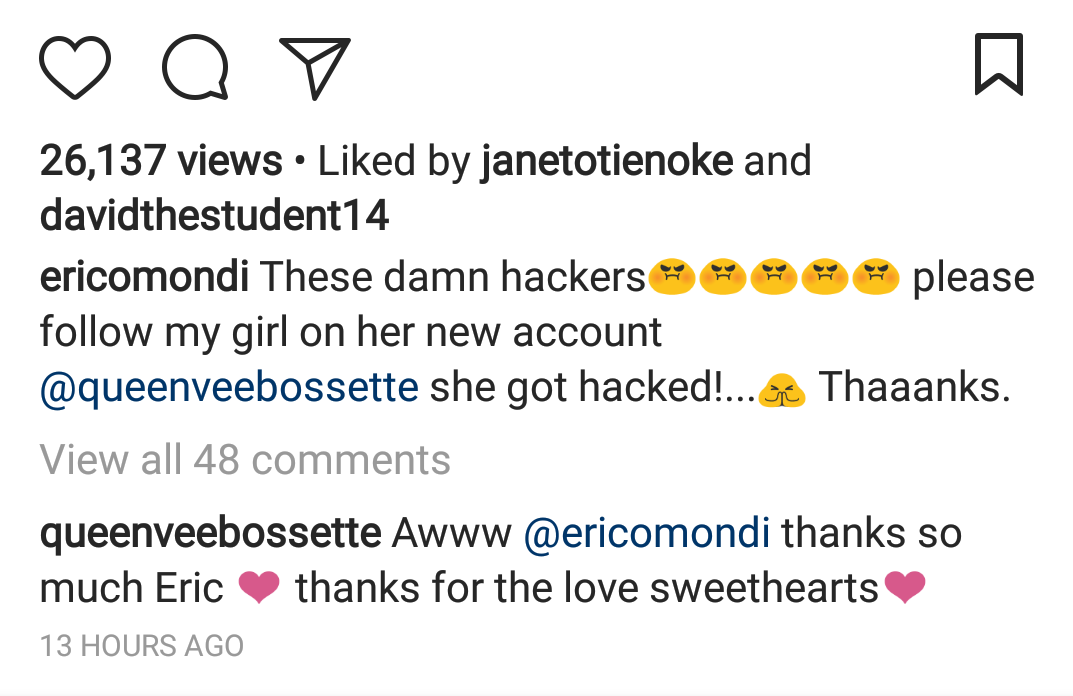The height and width of the screenshot is (696, 1073).
Task: Click the @ericomondi mention in the comment
Action: click(647, 533)
